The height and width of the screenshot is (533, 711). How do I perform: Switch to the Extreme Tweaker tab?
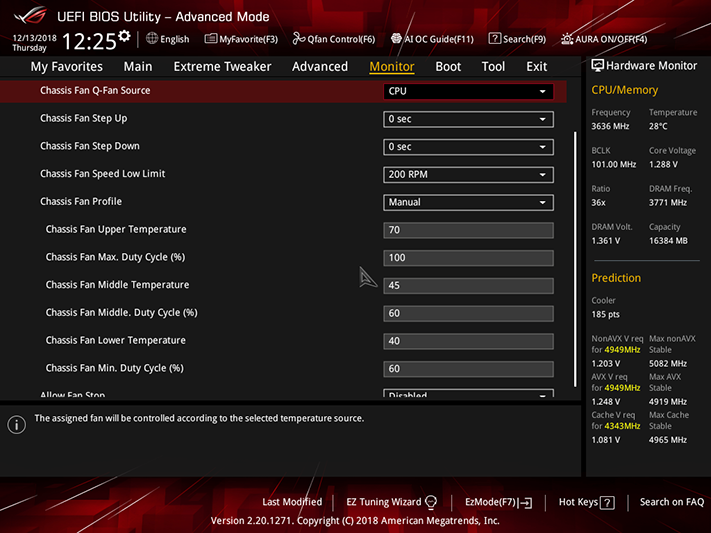coord(222,67)
